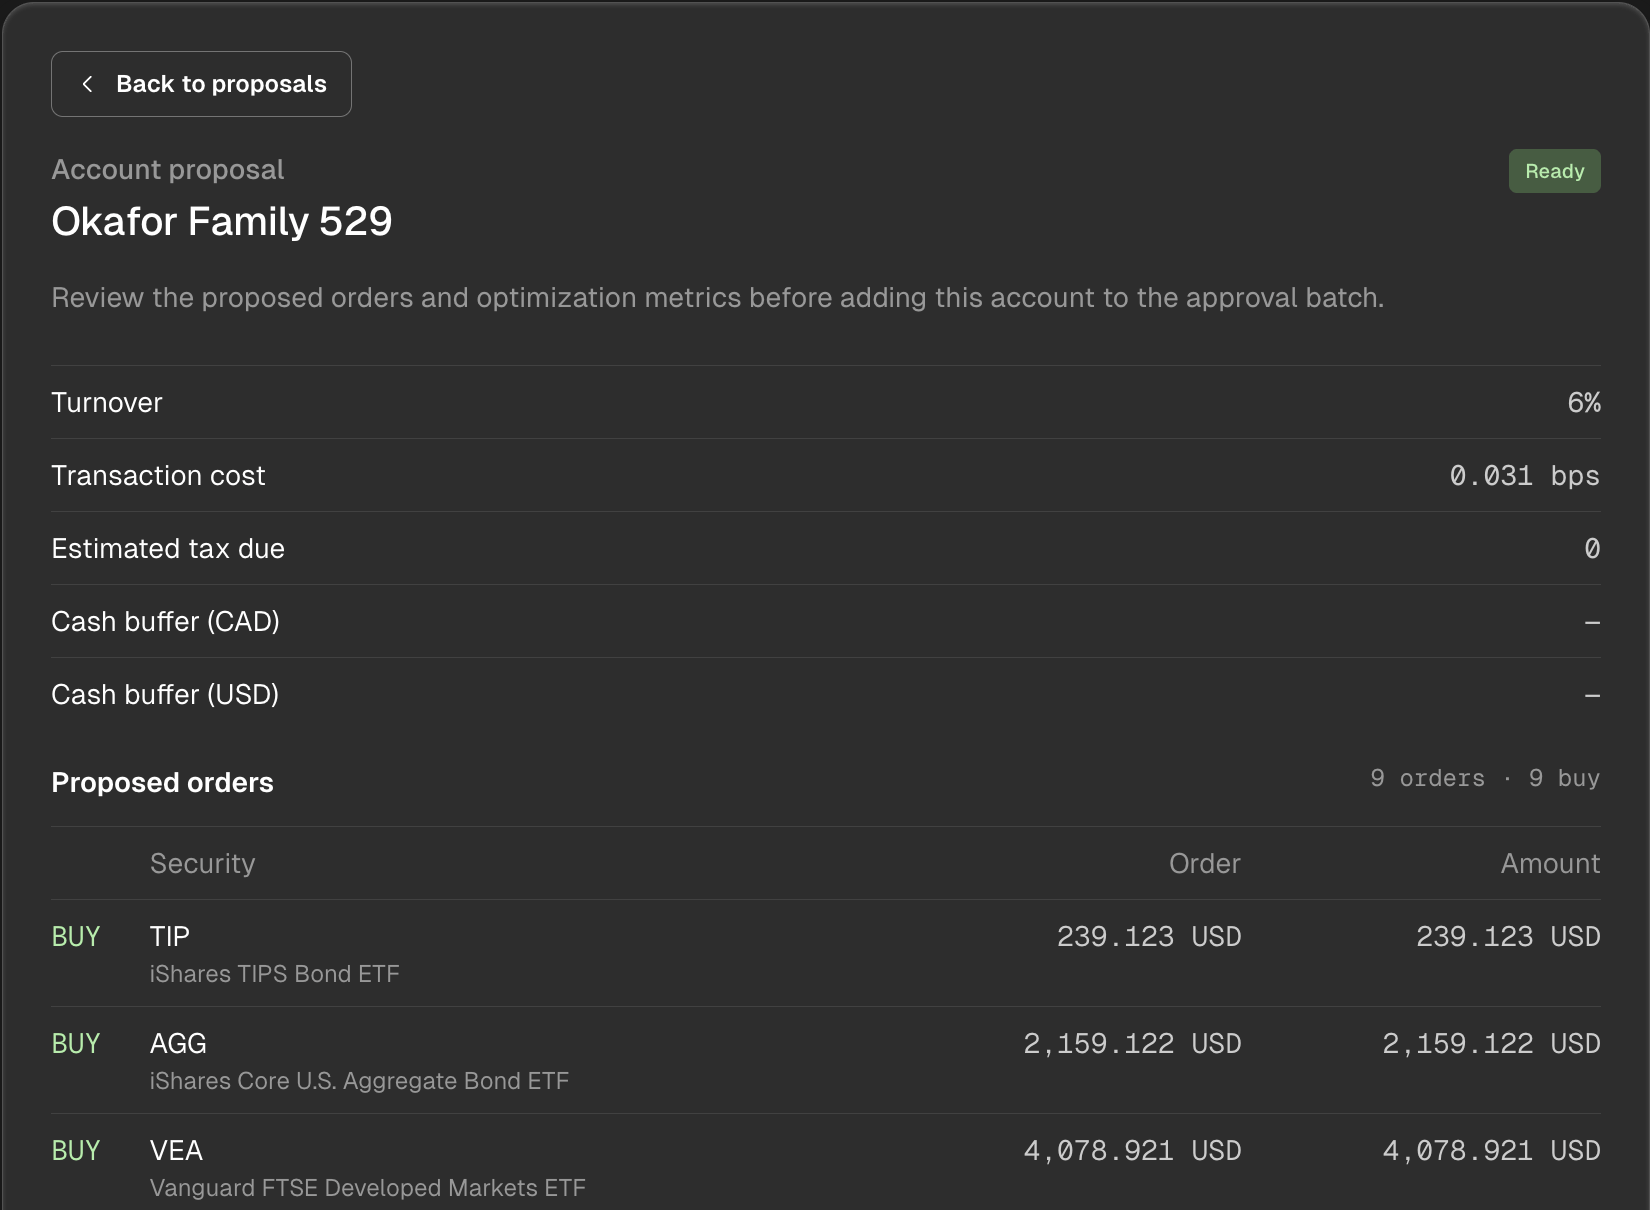Click the Estimated tax due label
Viewport: 1650px width, 1210px height.
[168, 548]
